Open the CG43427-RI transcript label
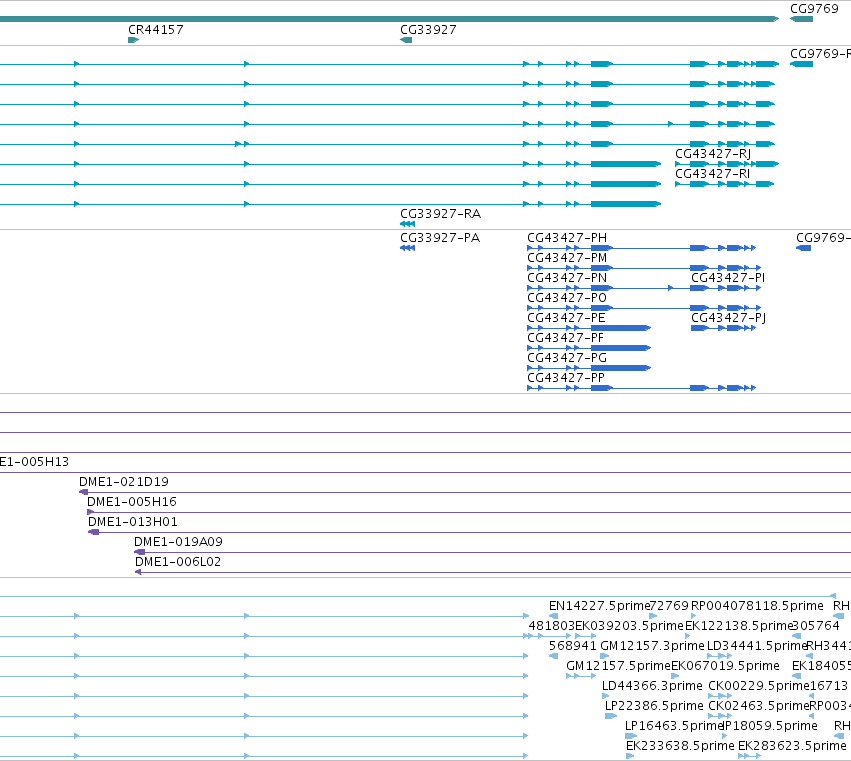The width and height of the screenshot is (851, 761). tap(713, 174)
